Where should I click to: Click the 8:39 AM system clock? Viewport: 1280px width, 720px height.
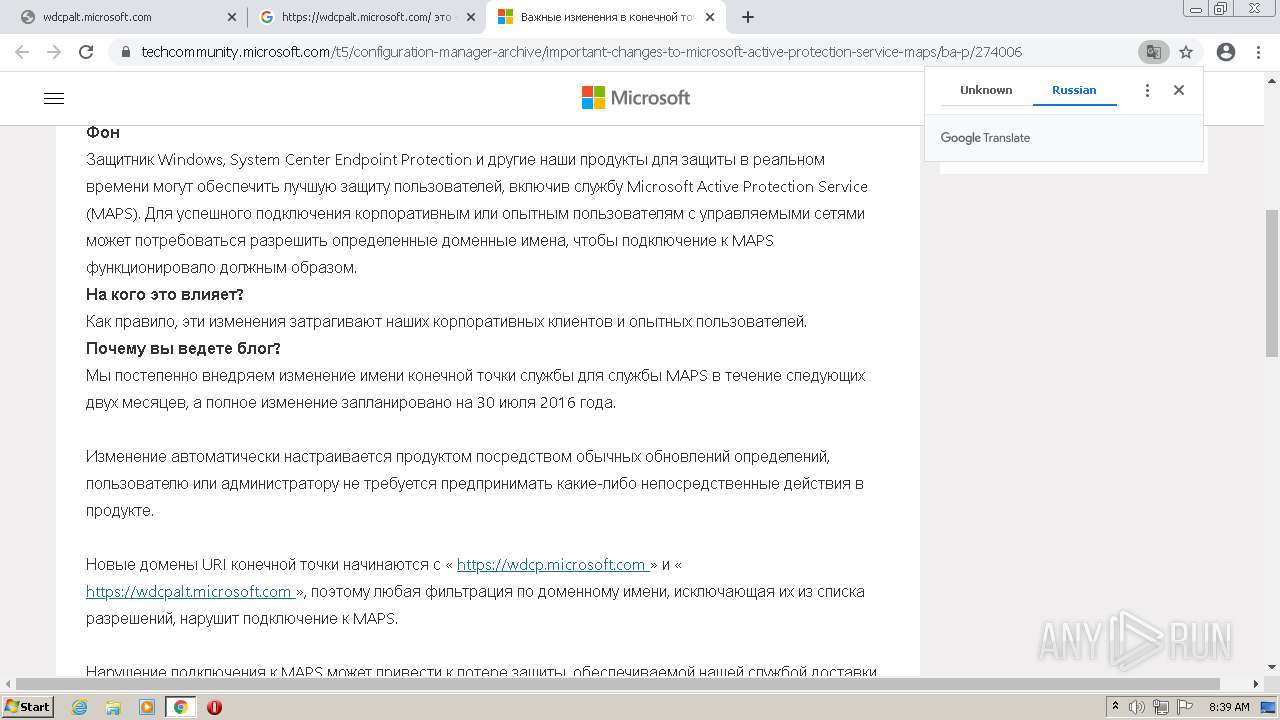(x=1229, y=707)
